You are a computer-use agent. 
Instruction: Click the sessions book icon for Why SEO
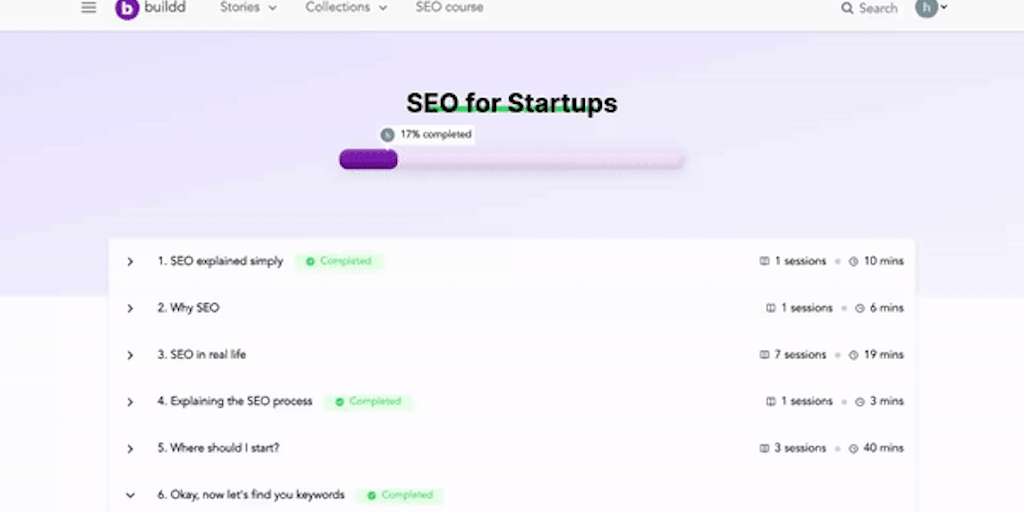click(x=771, y=308)
